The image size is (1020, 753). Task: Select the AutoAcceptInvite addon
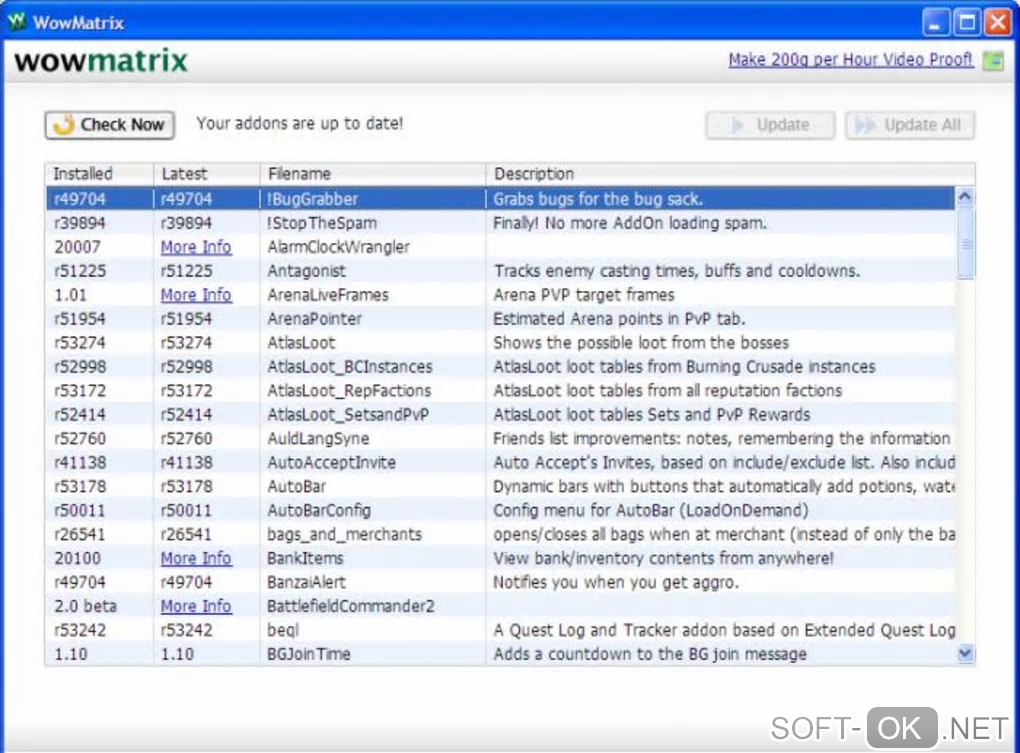pos(331,463)
